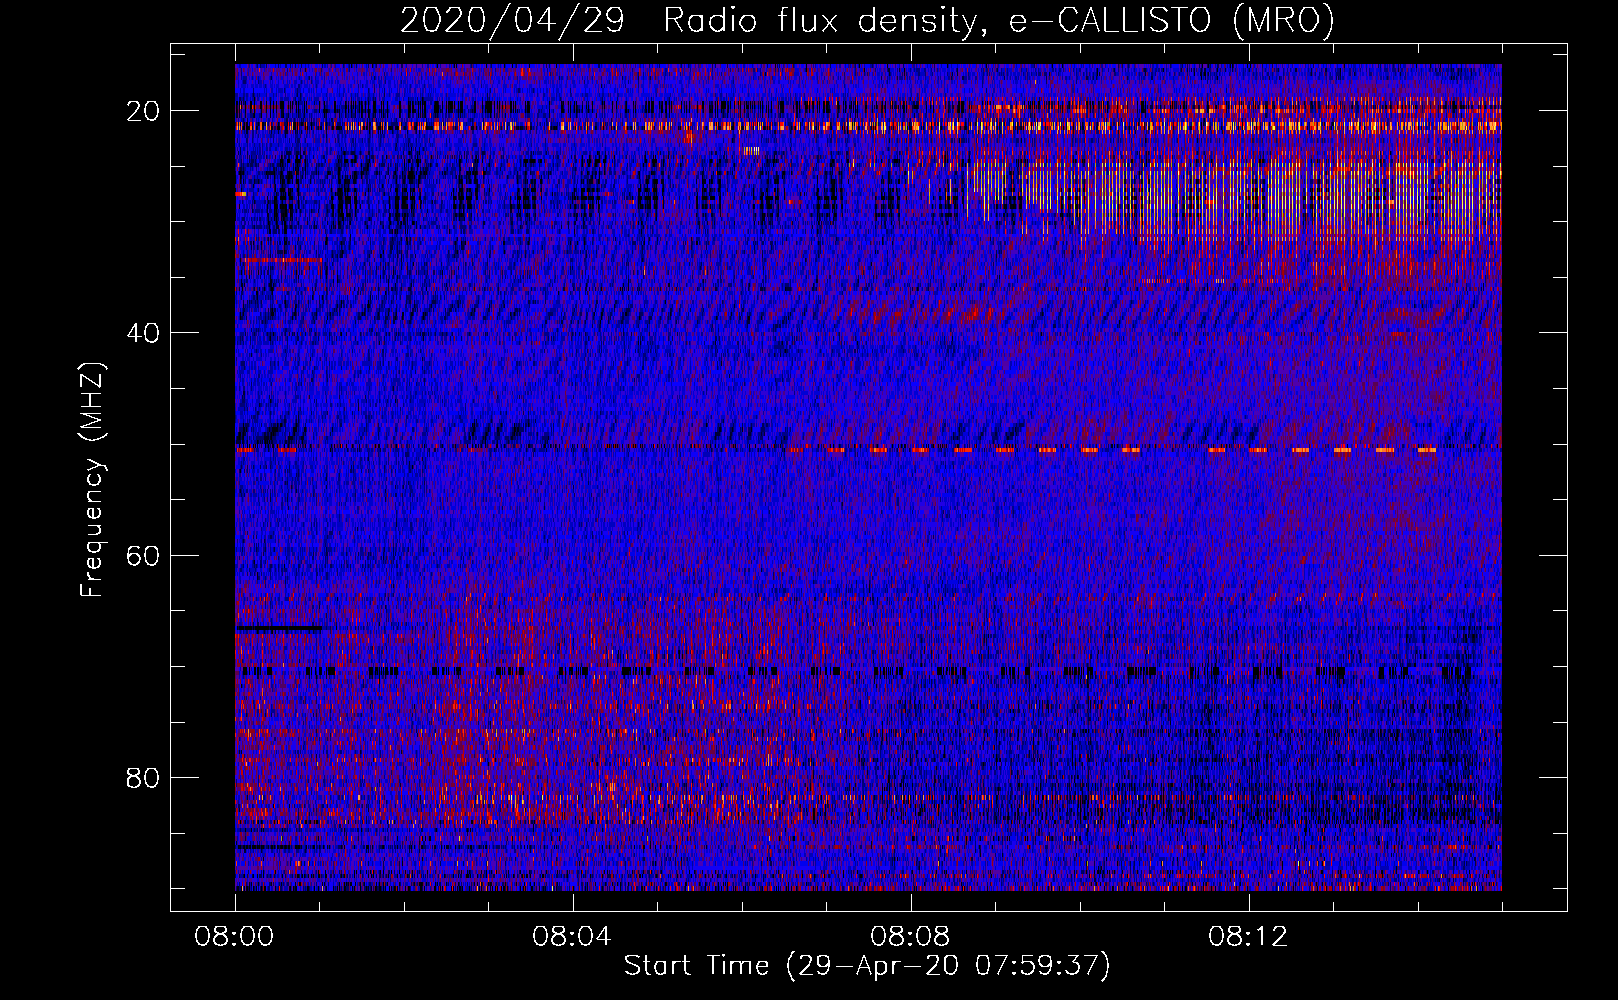Click the '80' frequency tick label
The height and width of the screenshot is (1000, 1618).
coord(144,777)
